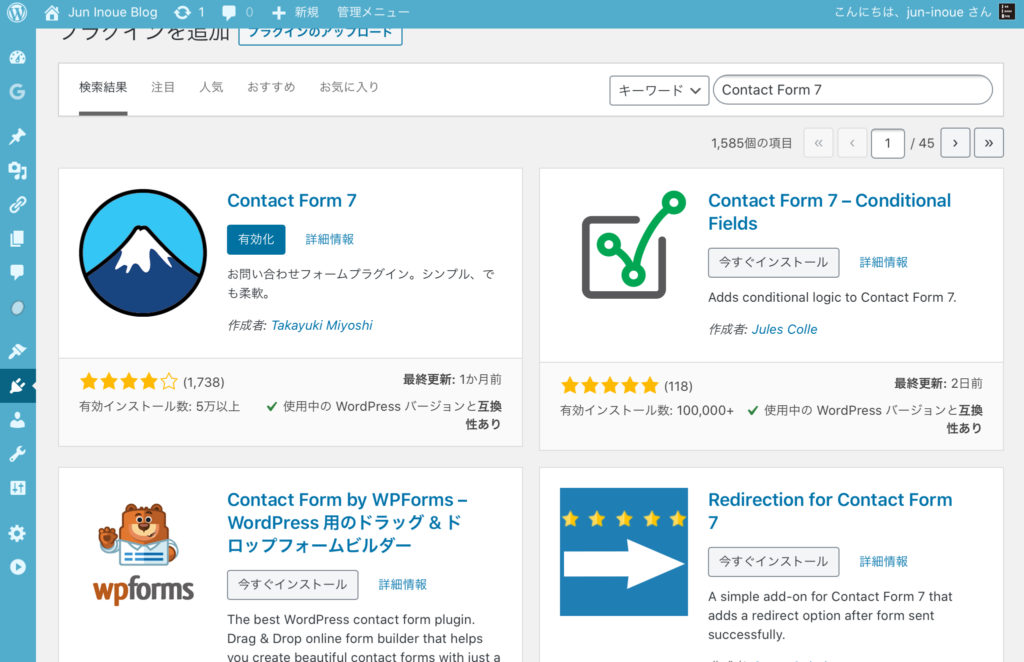Image resolution: width=1024 pixels, height=662 pixels.
Task: Open the キーワード search type dropdown
Action: (659, 90)
